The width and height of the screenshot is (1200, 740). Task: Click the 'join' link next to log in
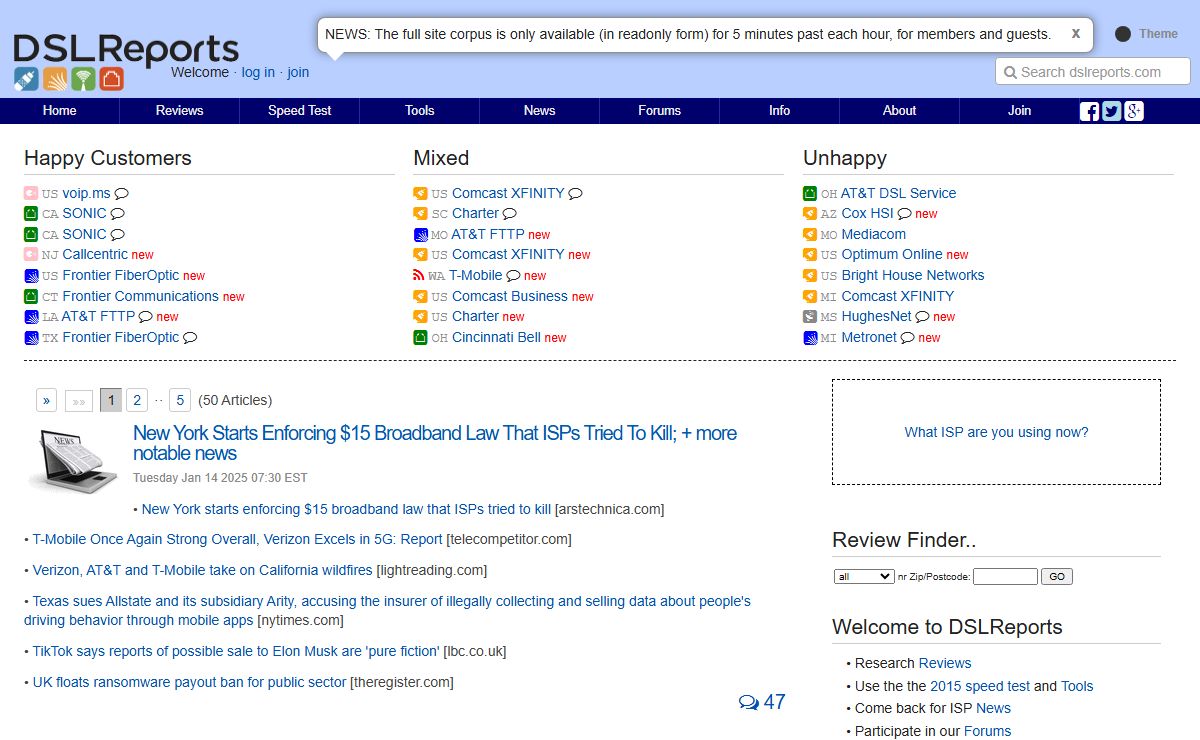tap(298, 72)
